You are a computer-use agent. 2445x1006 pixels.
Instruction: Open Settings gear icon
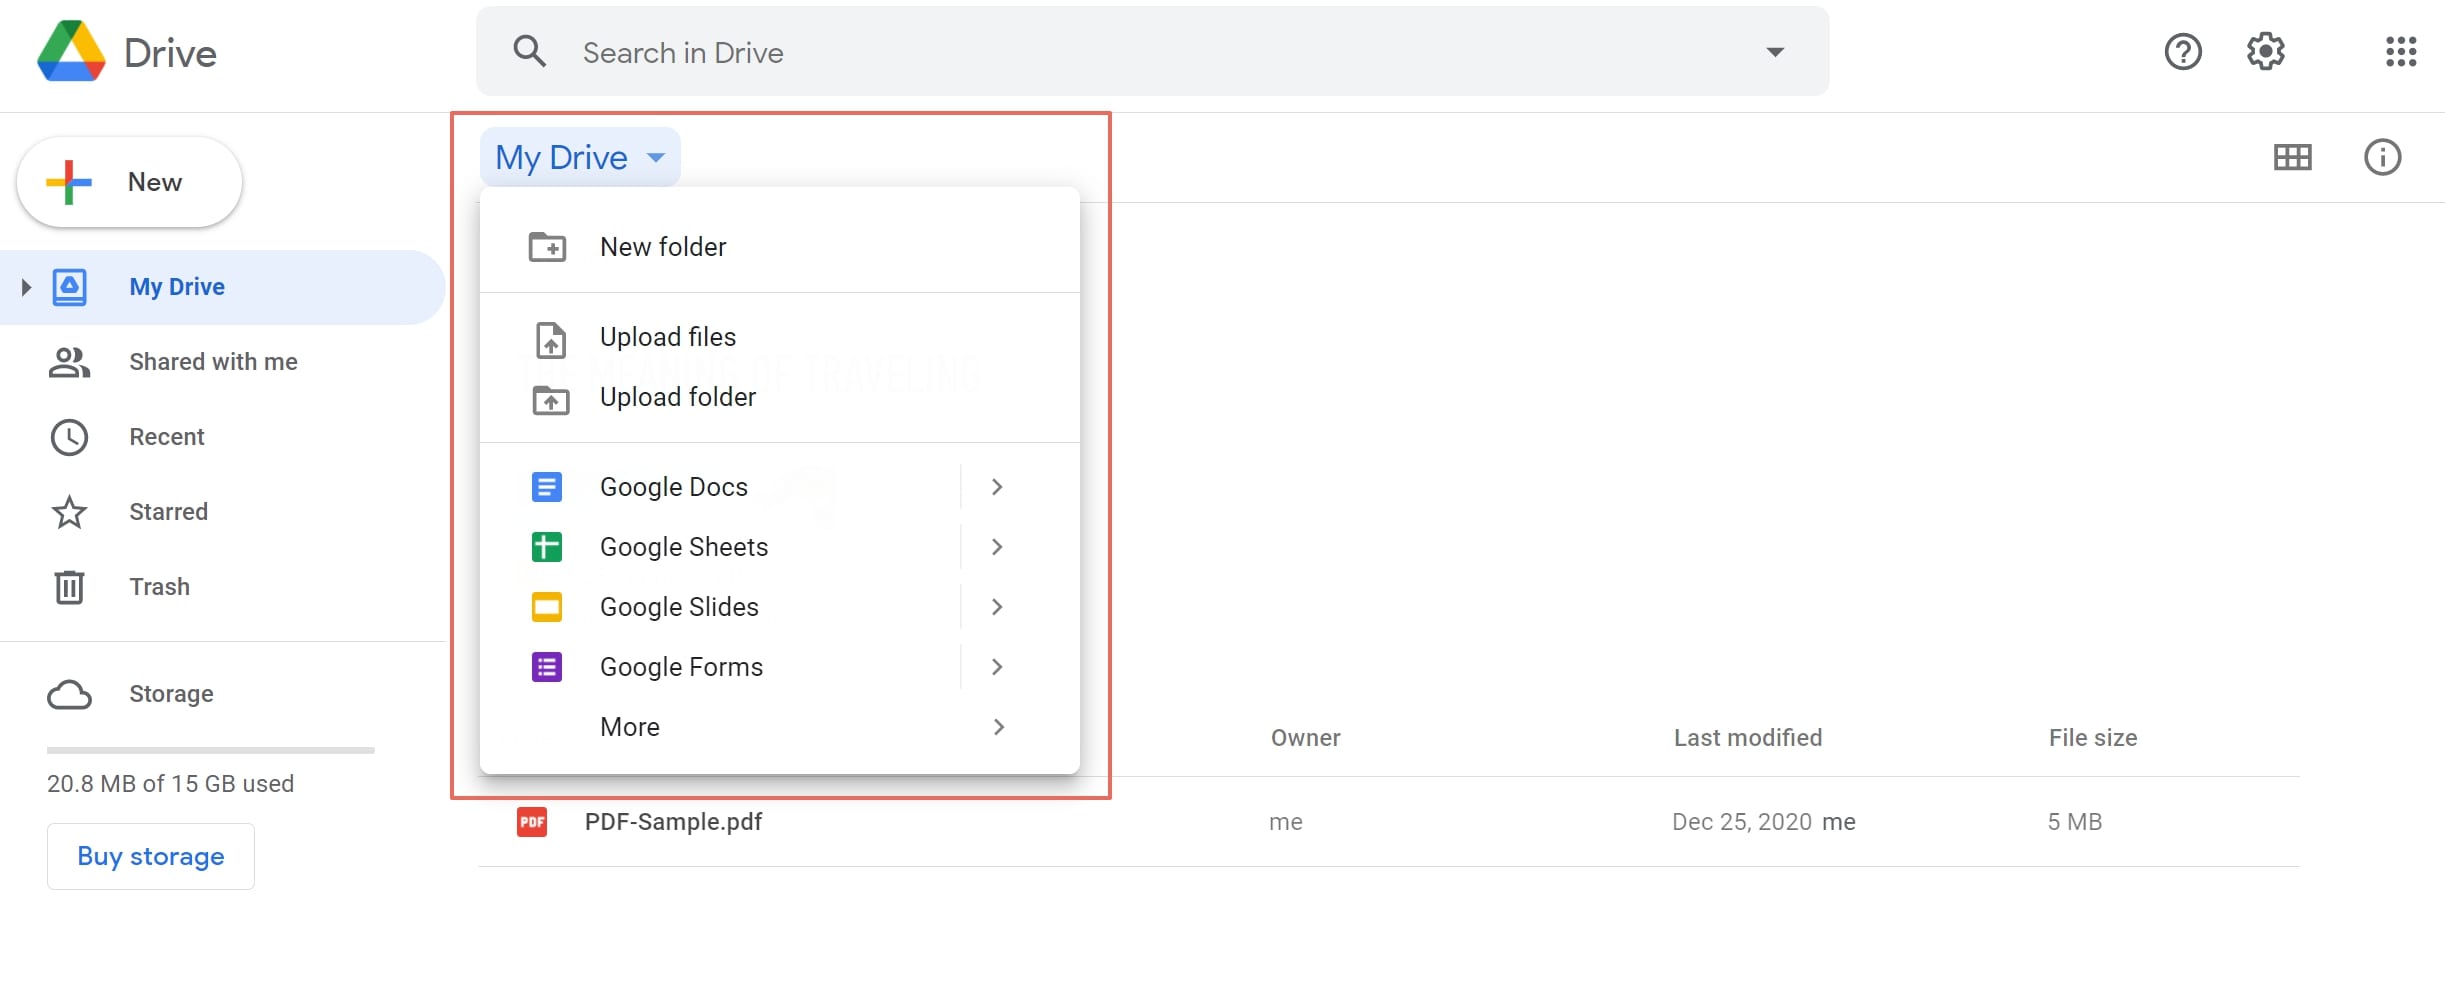[2265, 52]
